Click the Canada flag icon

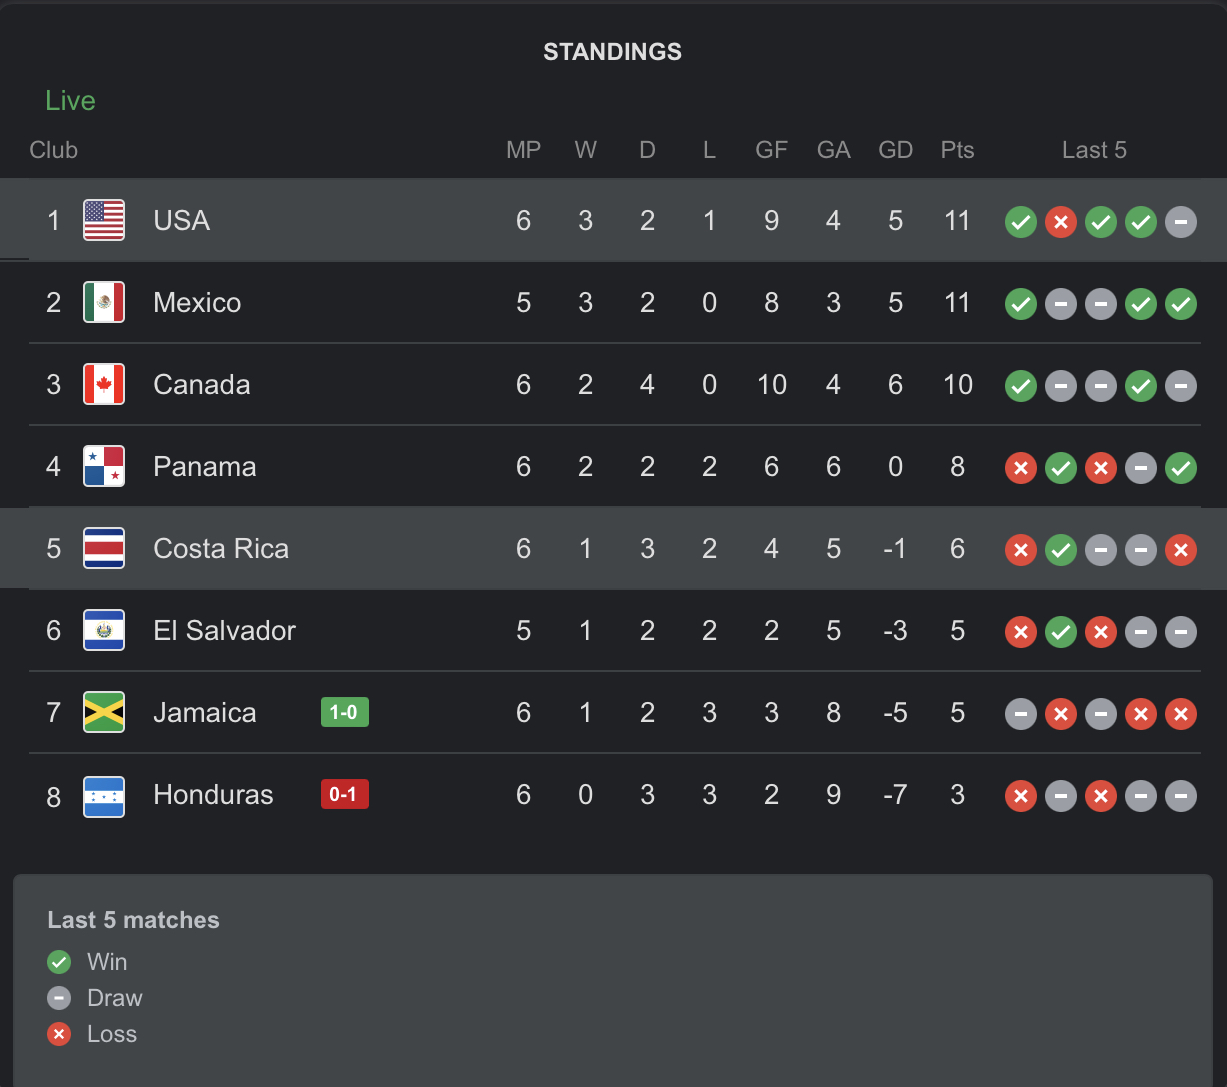(104, 384)
